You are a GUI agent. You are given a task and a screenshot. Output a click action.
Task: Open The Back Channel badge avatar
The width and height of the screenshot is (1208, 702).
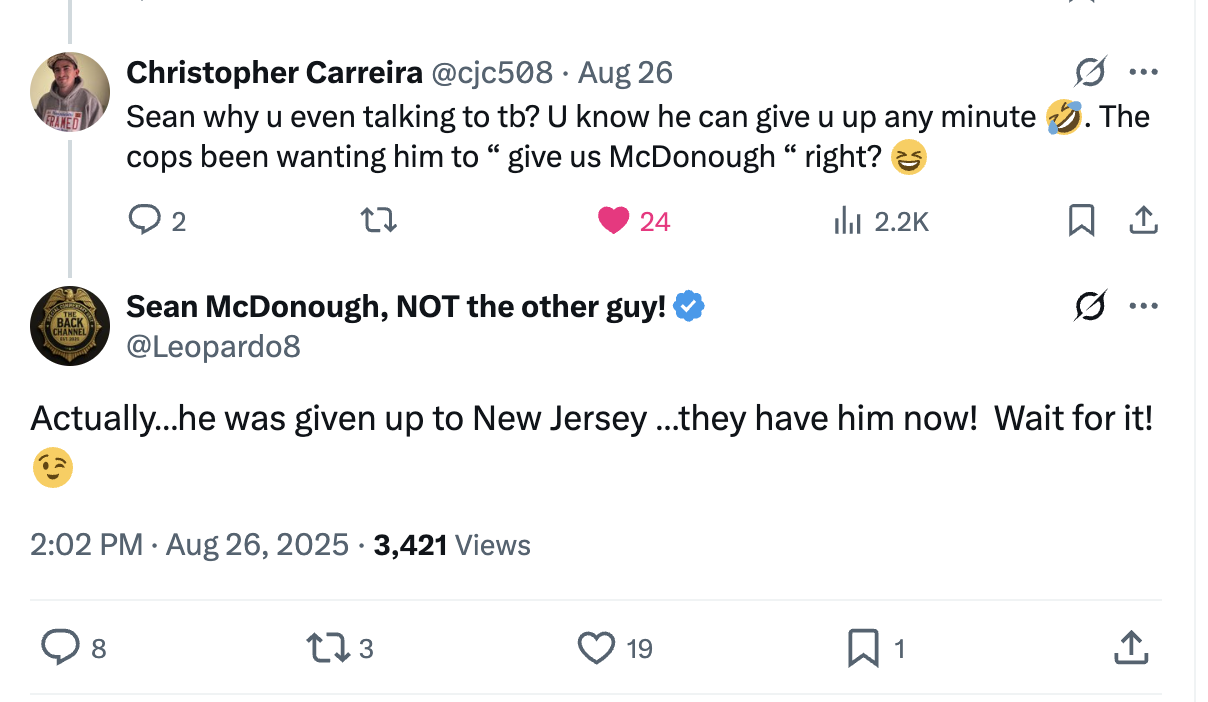click(70, 326)
